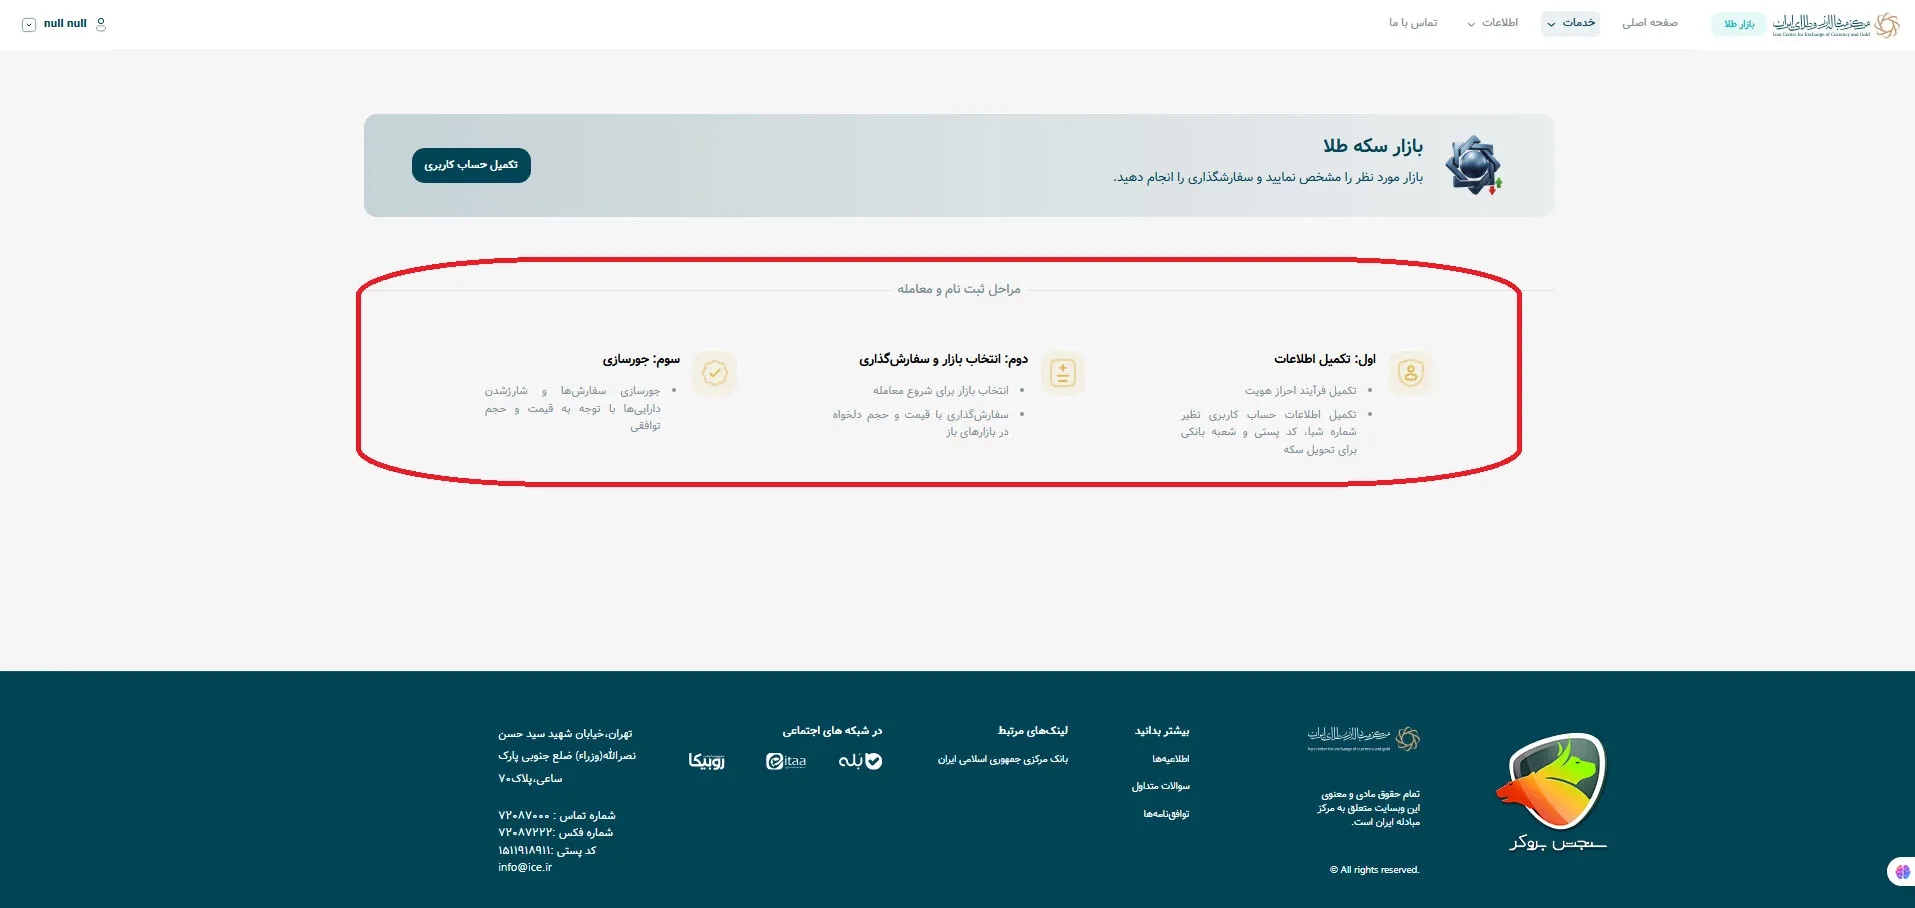
Task: Click the profile icon next to null null
Action: tap(99, 24)
